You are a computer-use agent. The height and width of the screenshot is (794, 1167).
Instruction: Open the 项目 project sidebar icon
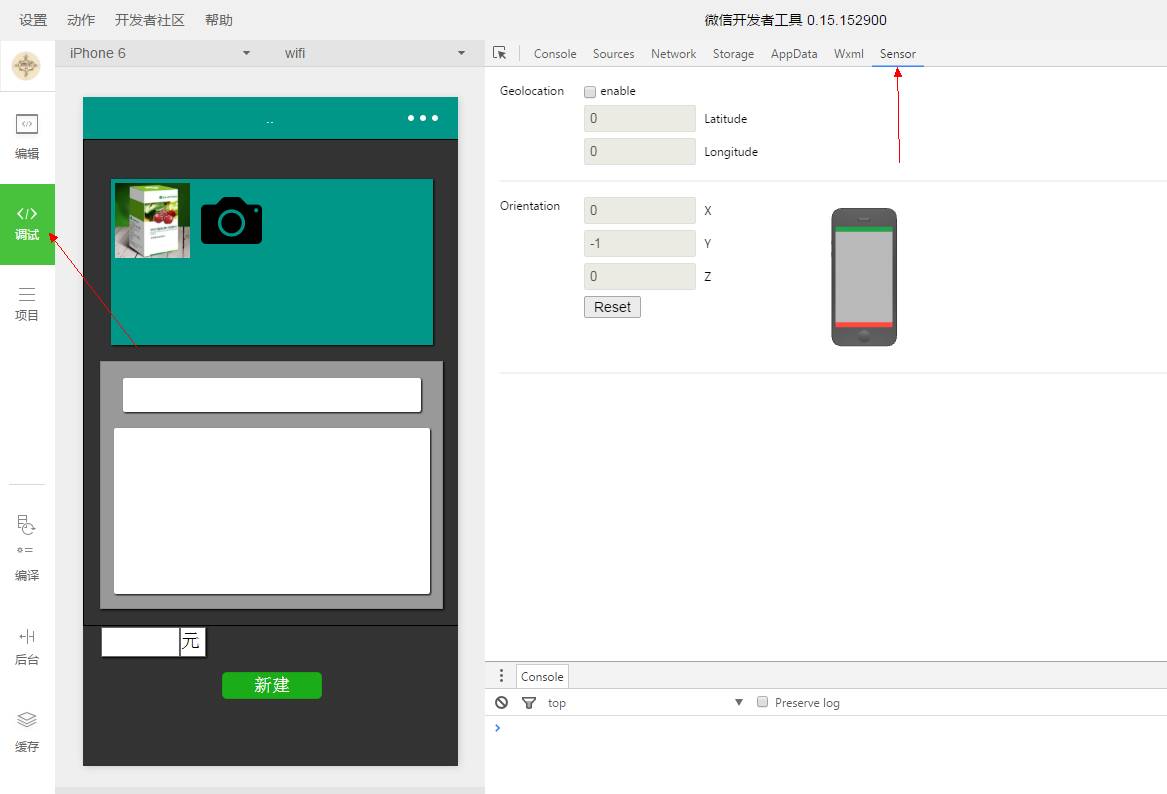tap(27, 303)
